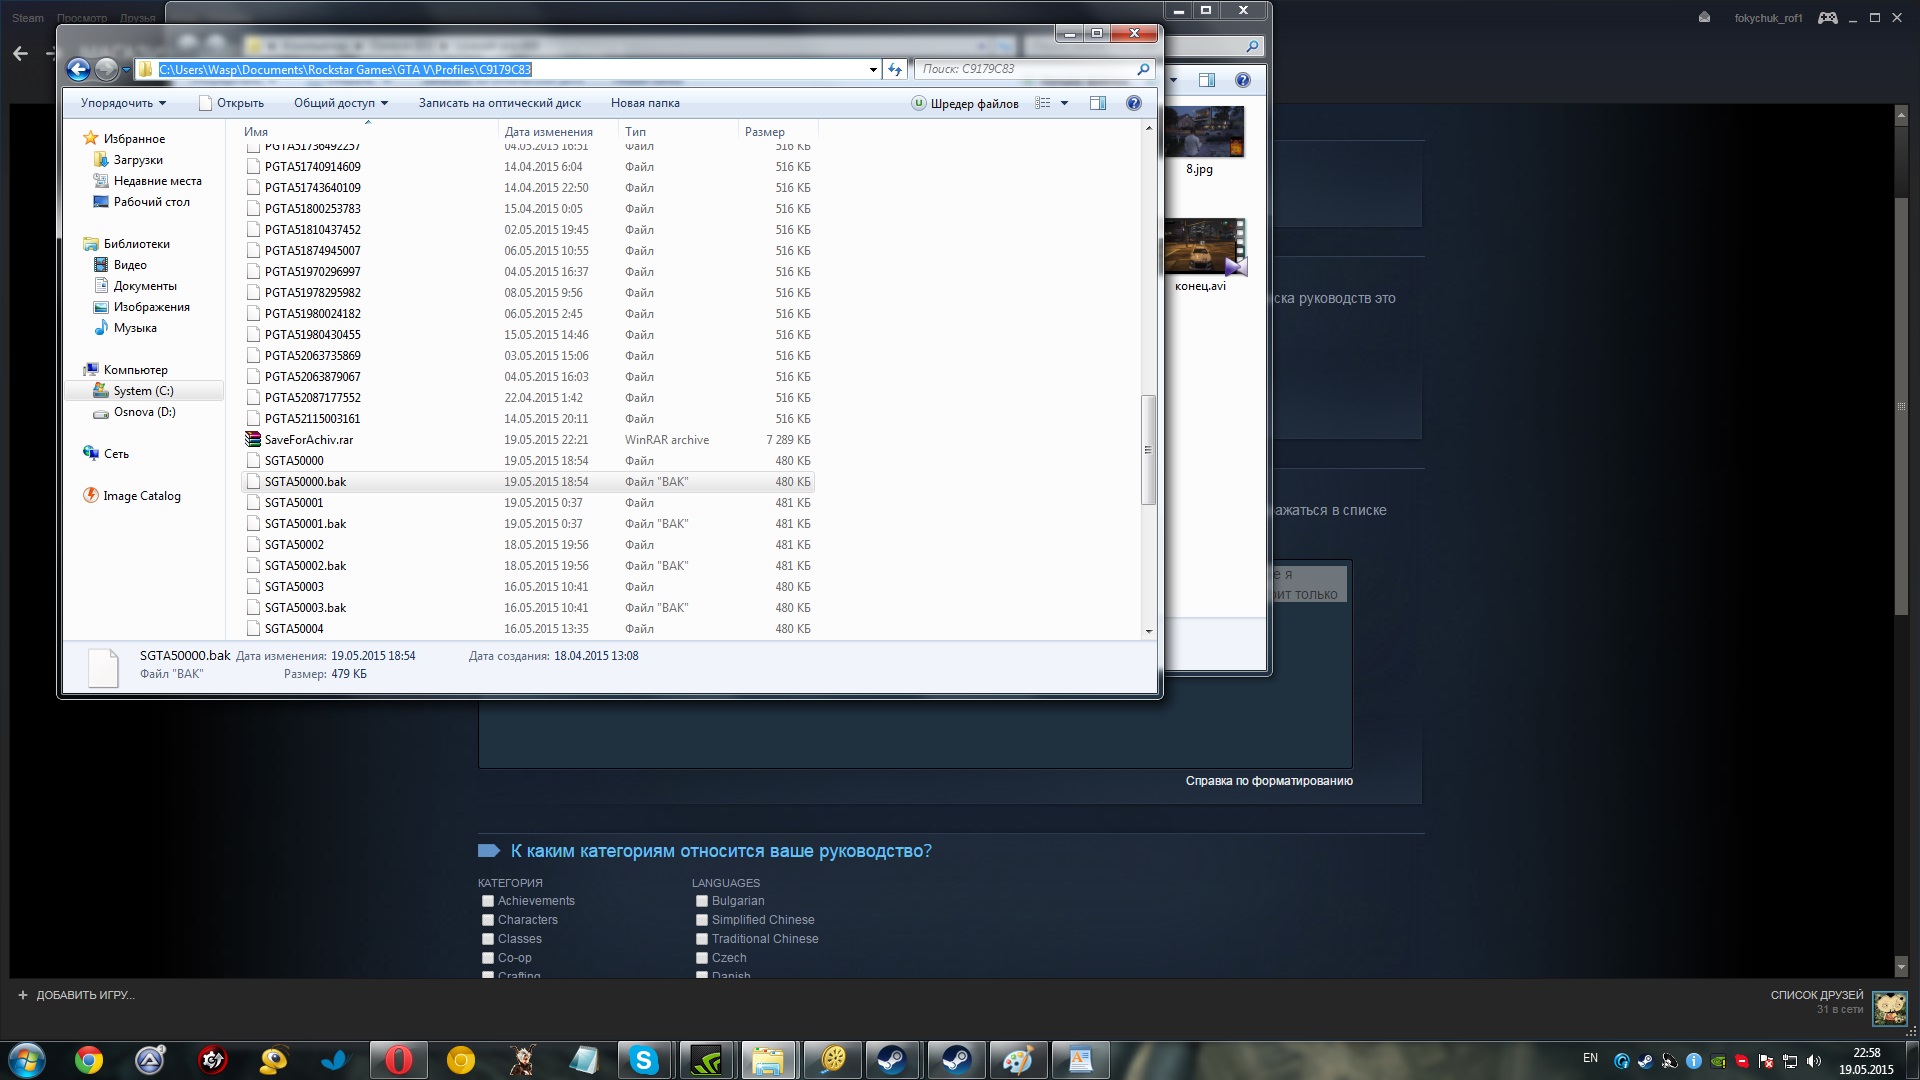Open Explorer help question mark icon

click(x=1133, y=103)
